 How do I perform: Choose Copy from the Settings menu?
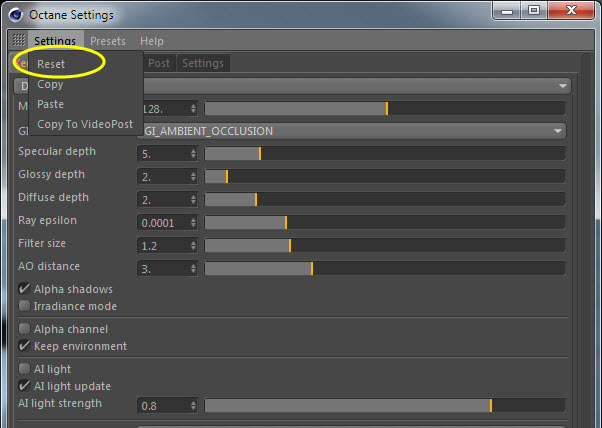tap(50, 84)
